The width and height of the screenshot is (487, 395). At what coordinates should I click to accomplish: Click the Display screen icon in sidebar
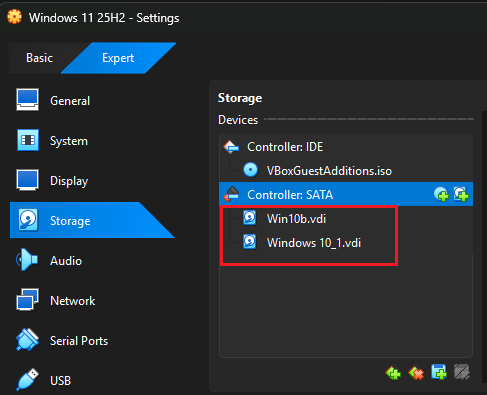click(x=27, y=180)
